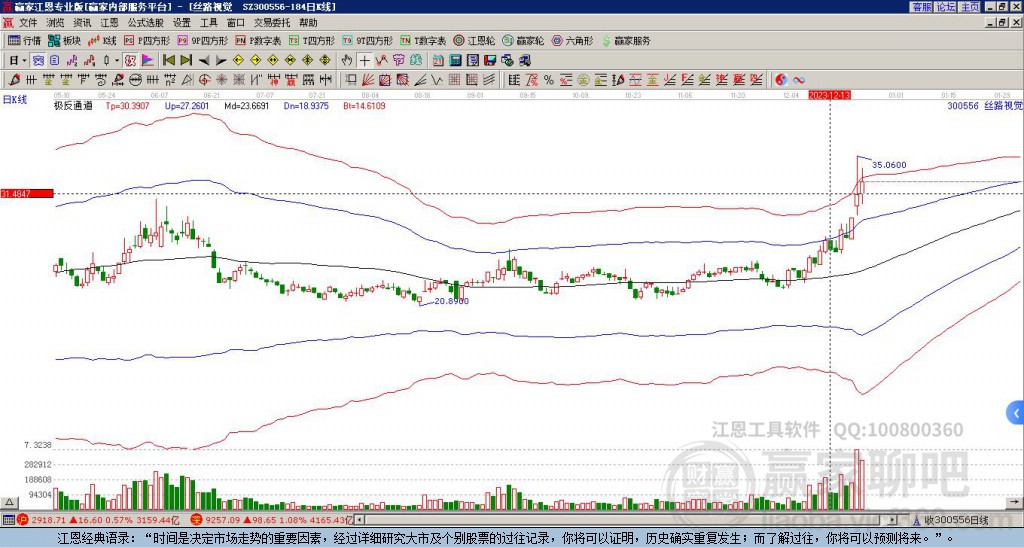Toggle the 权 adjustment icon
The height and width of the screenshot is (548, 1024).
(130, 60)
